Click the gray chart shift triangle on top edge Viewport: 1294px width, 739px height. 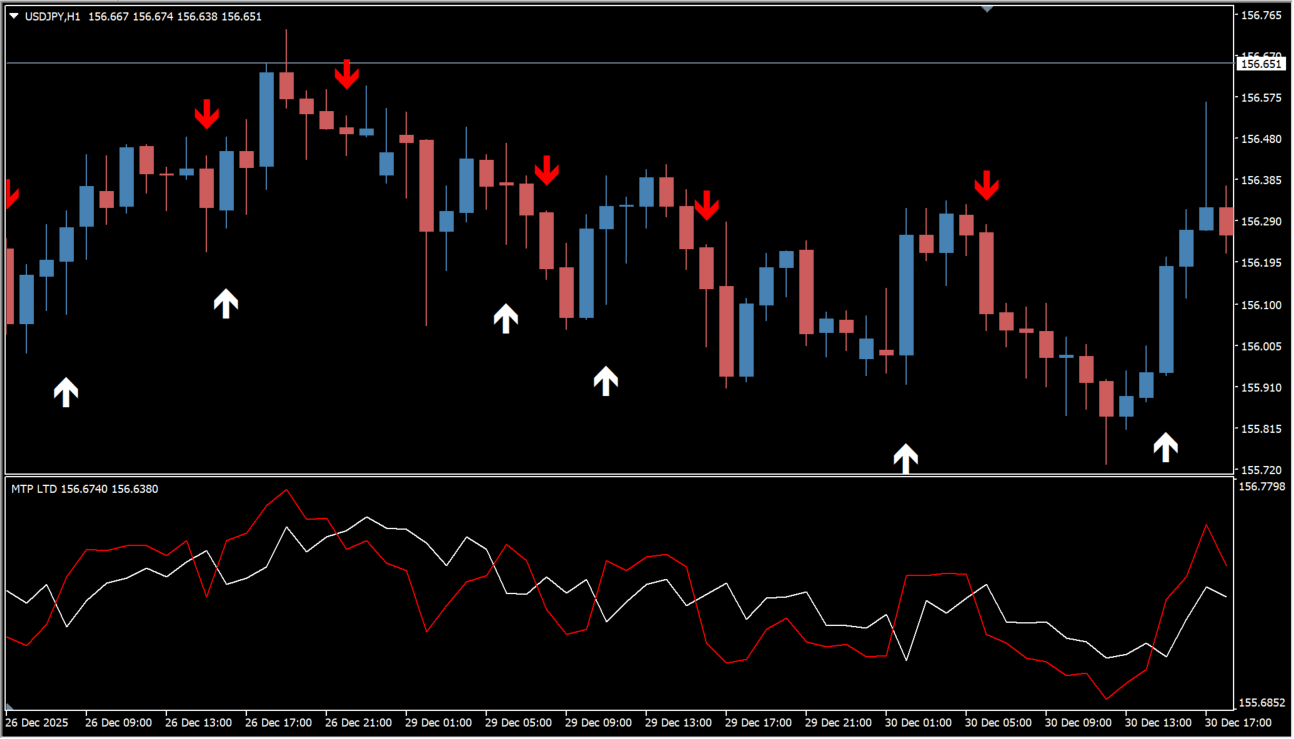point(987,9)
